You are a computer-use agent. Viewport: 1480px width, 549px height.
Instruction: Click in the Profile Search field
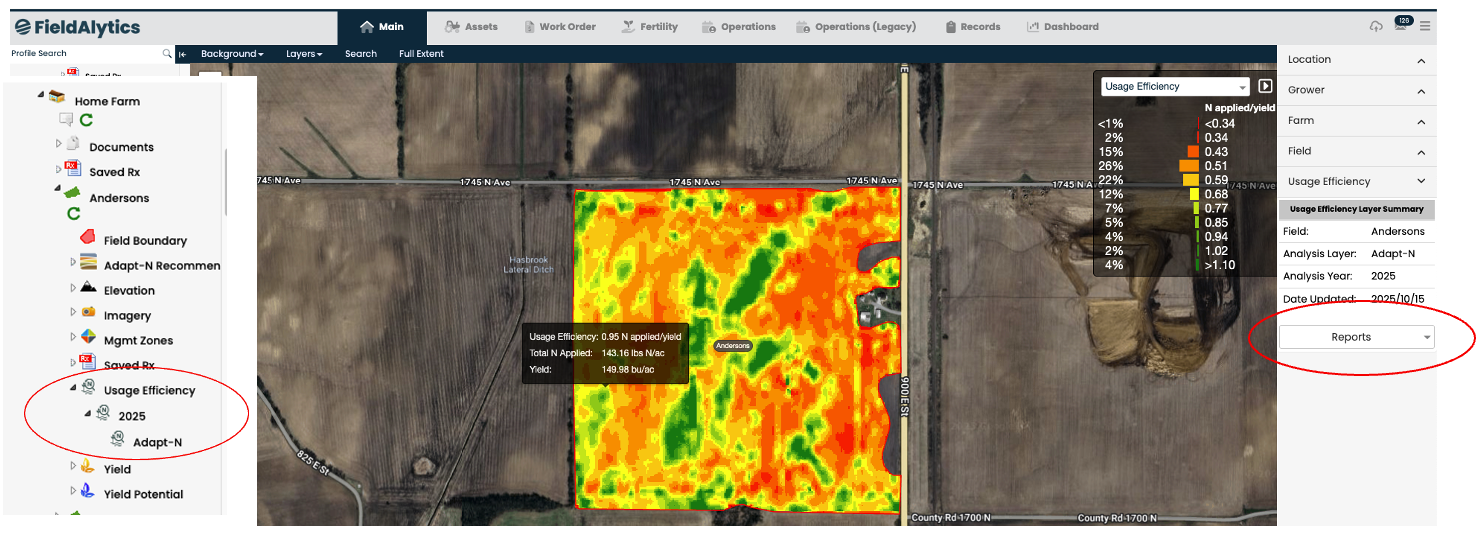pyautogui.click(x=85, y=54)
